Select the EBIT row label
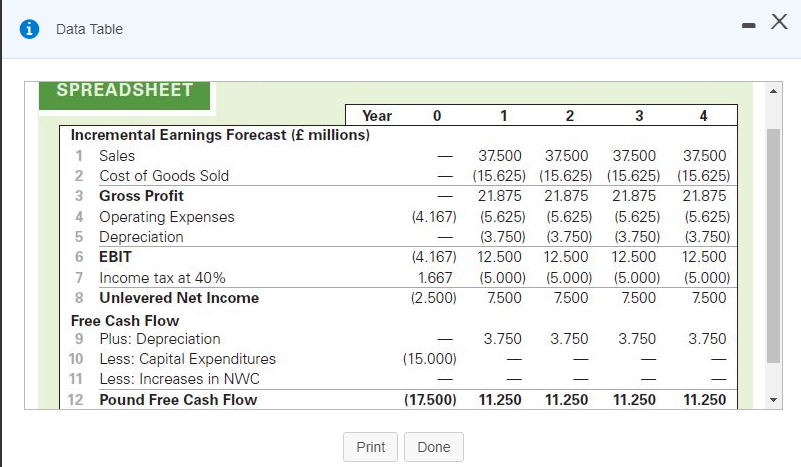This screenshot has width=801, height=467. (x=115, y=257)
